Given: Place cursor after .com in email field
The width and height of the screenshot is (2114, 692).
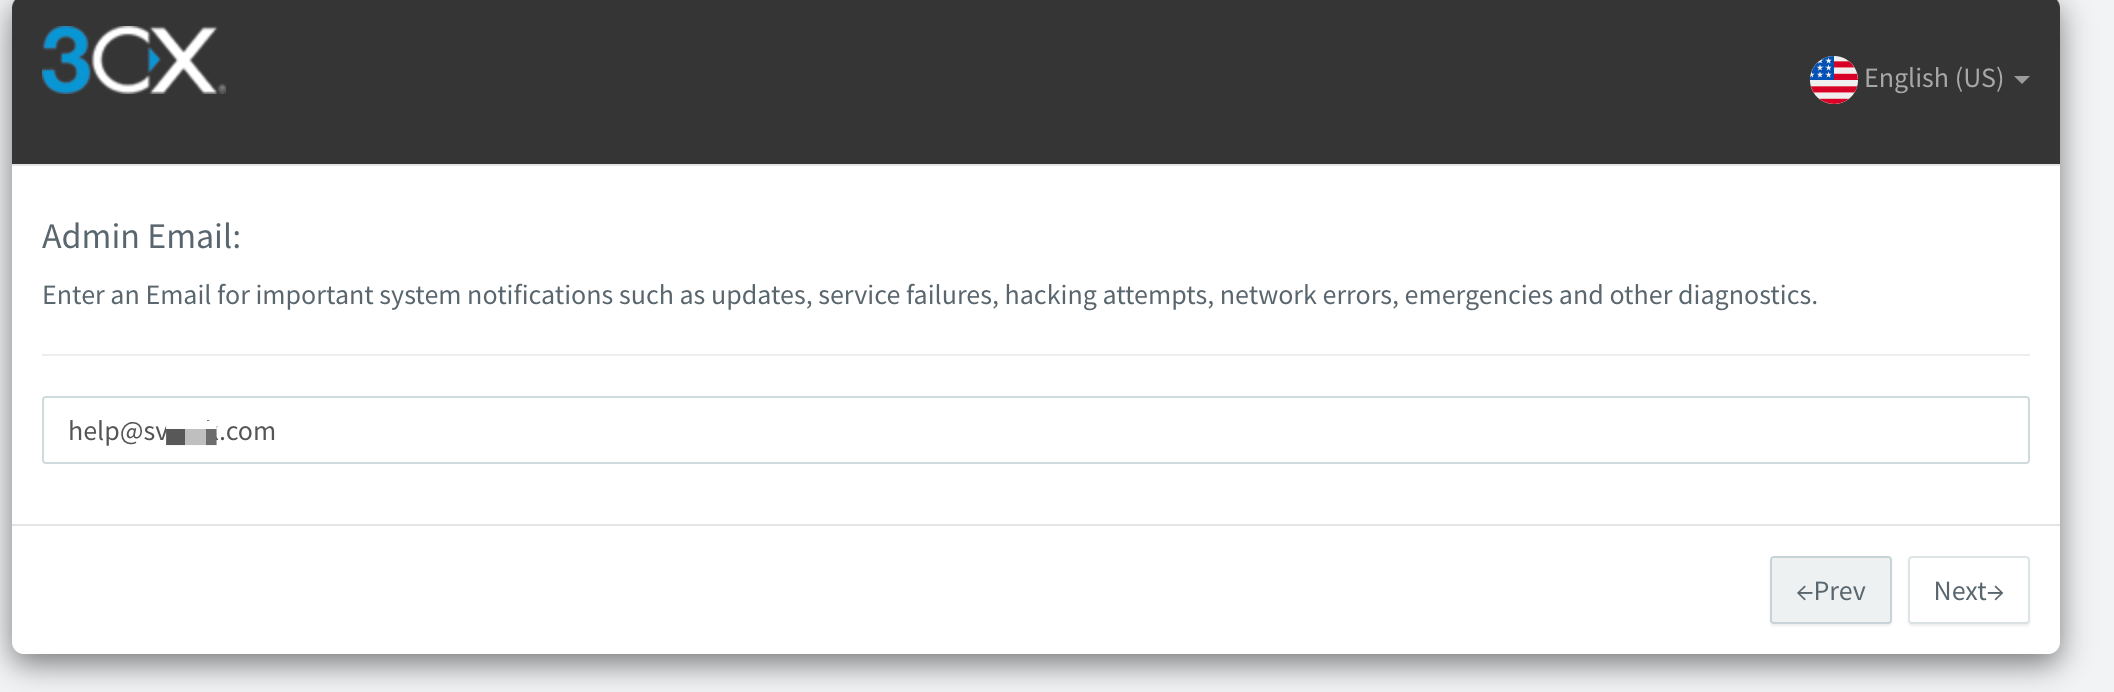Looking at the screenshot, I should pos(277,431).
